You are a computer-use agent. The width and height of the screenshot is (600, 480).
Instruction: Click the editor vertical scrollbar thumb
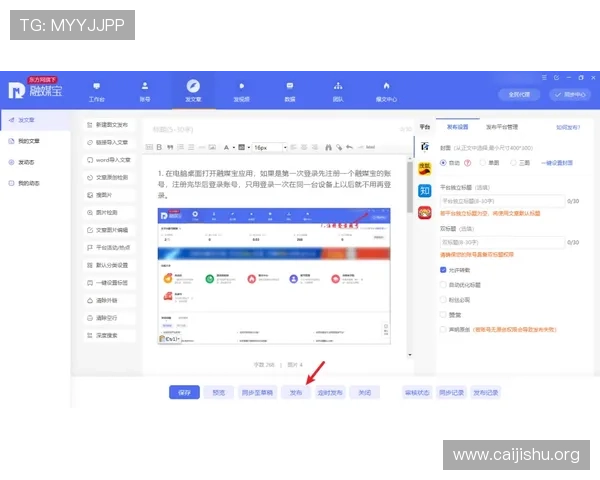tap(410, 186)
